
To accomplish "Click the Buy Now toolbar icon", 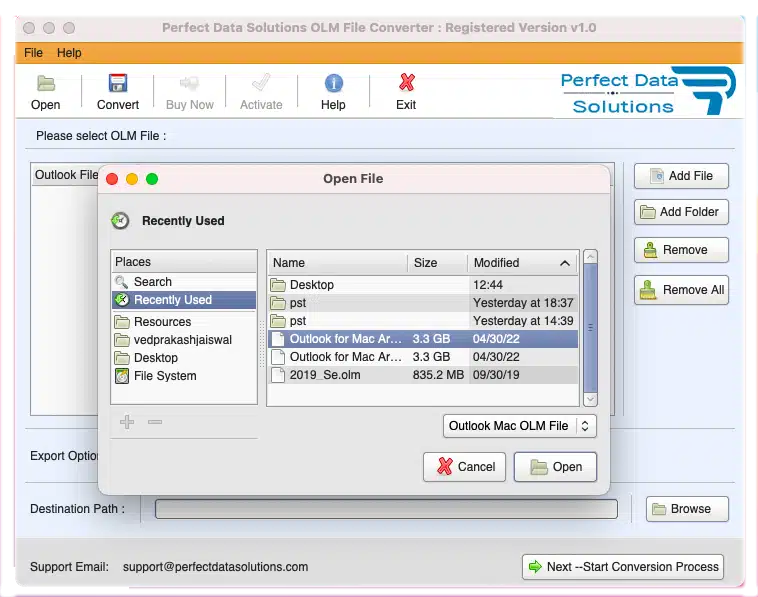I will 189,83.
